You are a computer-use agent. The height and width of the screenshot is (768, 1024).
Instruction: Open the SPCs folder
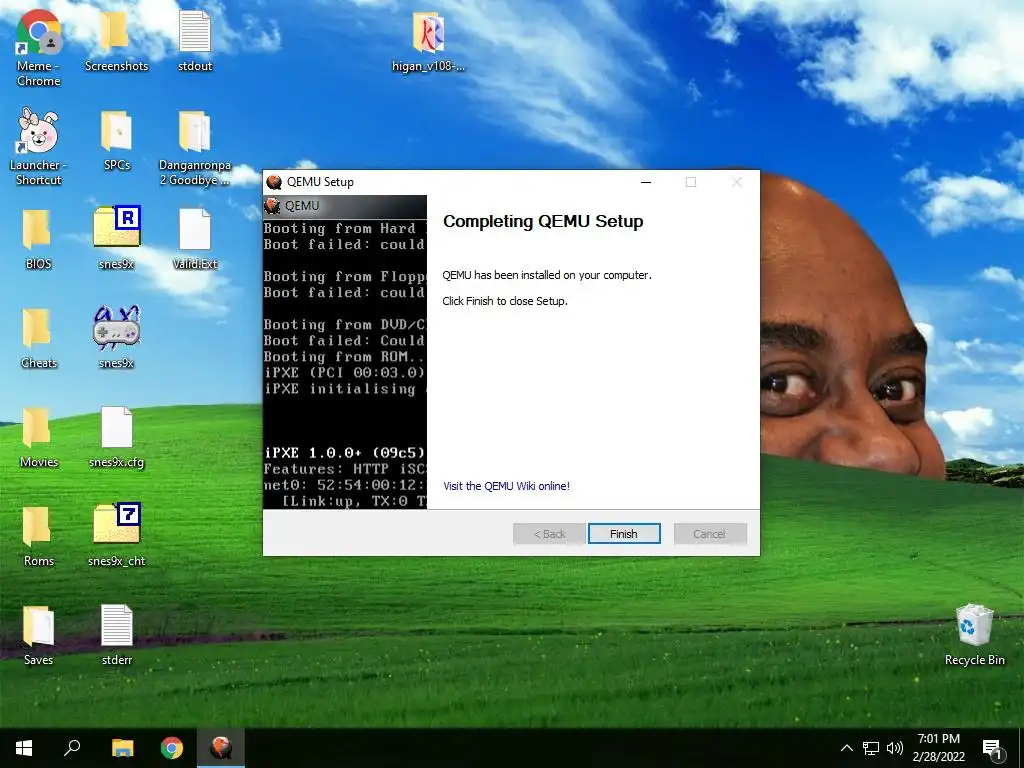116,140
